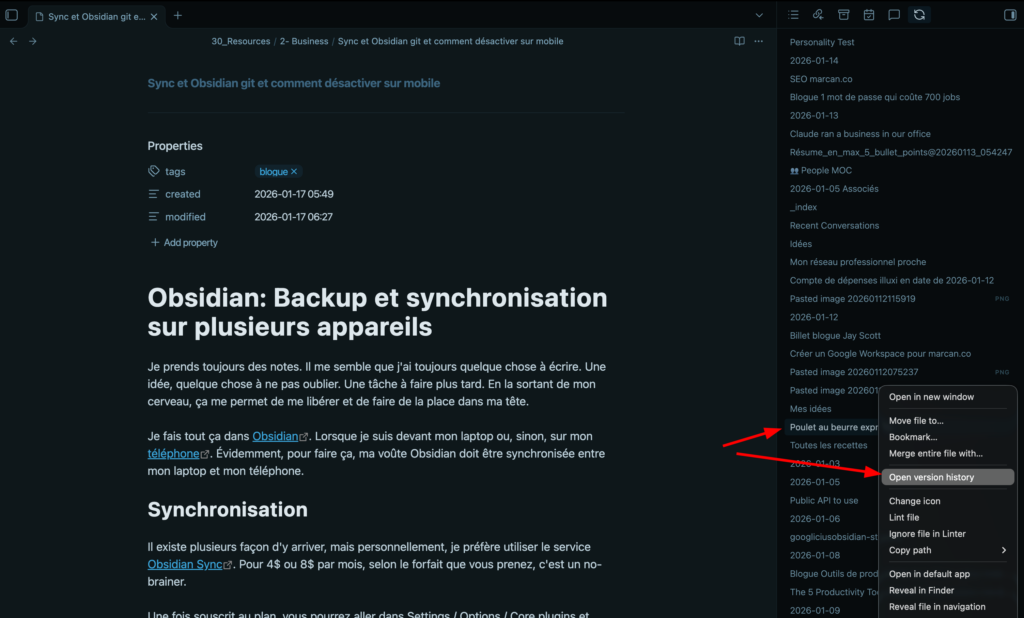Screen dimensions: 1024x618
Task: Open Pasted image 20260112115919
Action: pos(852,299)
